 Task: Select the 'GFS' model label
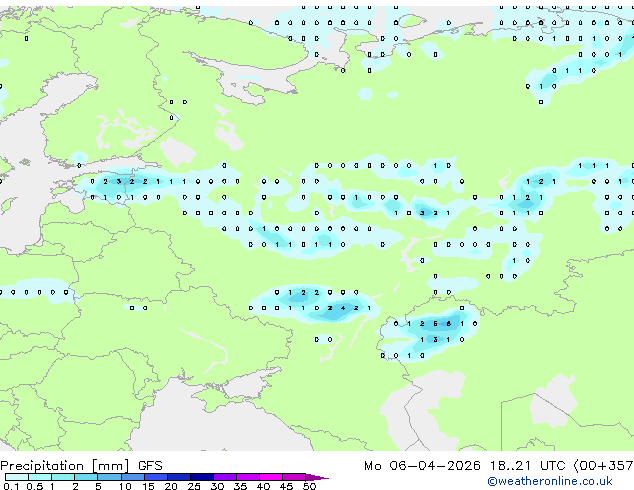point(150,466)
